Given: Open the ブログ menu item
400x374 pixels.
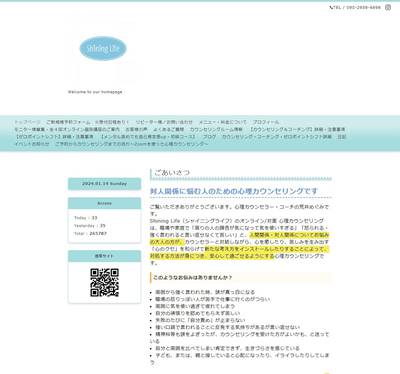Looking at the screenshot, I should coord(209,137).
